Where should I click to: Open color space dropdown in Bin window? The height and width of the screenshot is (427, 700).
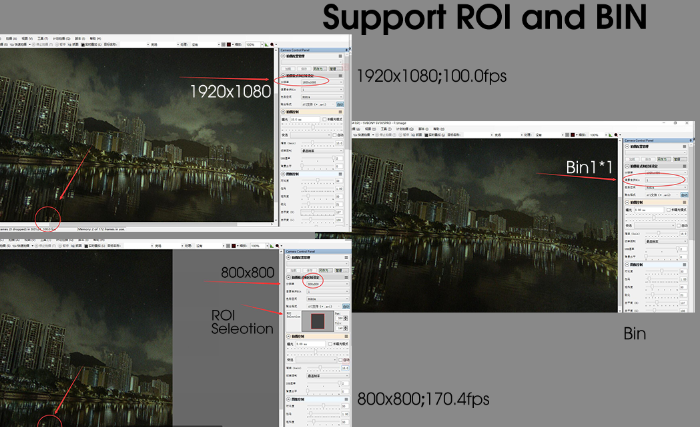click(x=666, y=187)
